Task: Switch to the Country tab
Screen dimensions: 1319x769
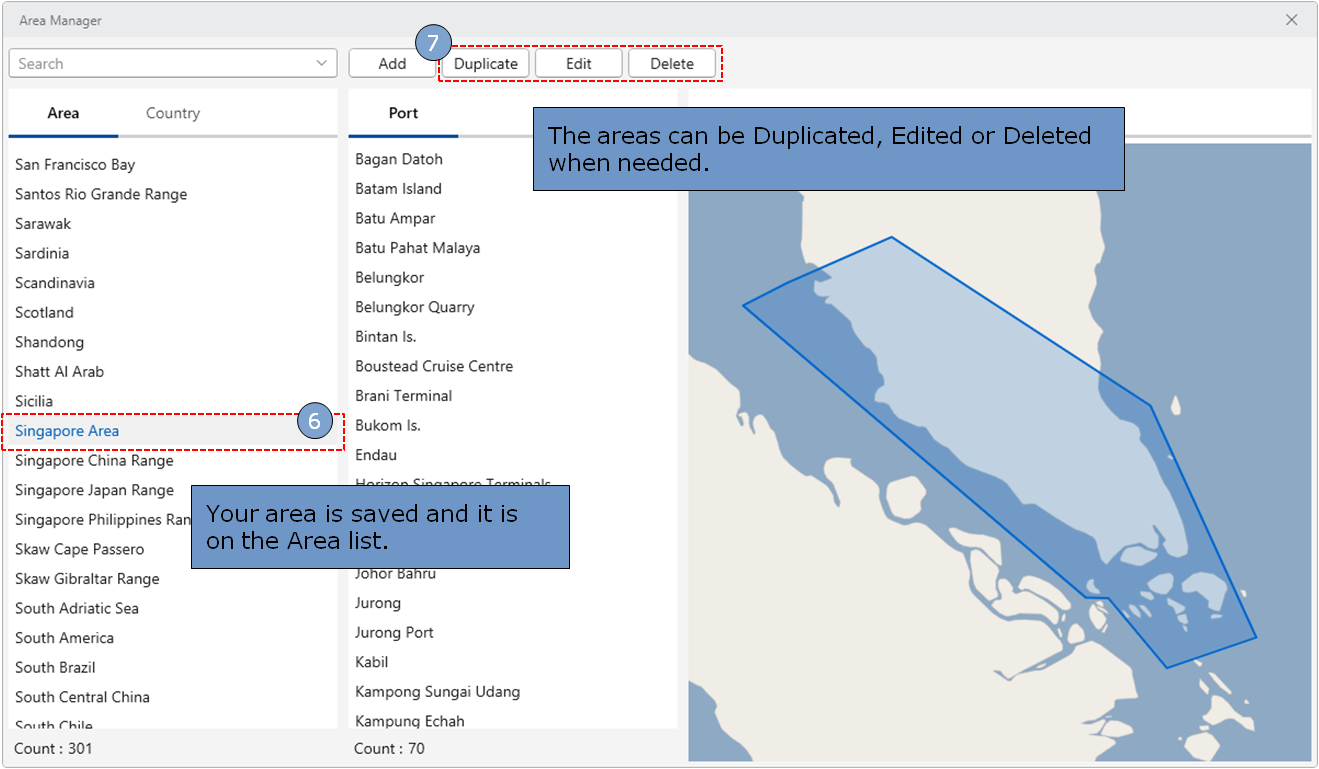Action: [173, 113]
